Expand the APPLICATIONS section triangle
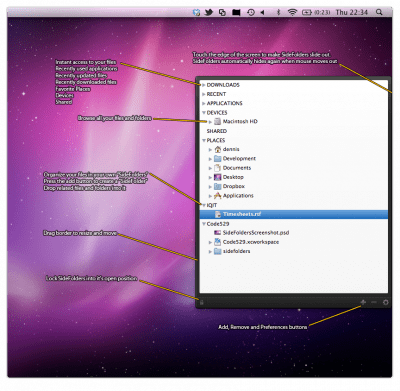The height and width of the screenshot is (391, 400). (x=203, y=103)
